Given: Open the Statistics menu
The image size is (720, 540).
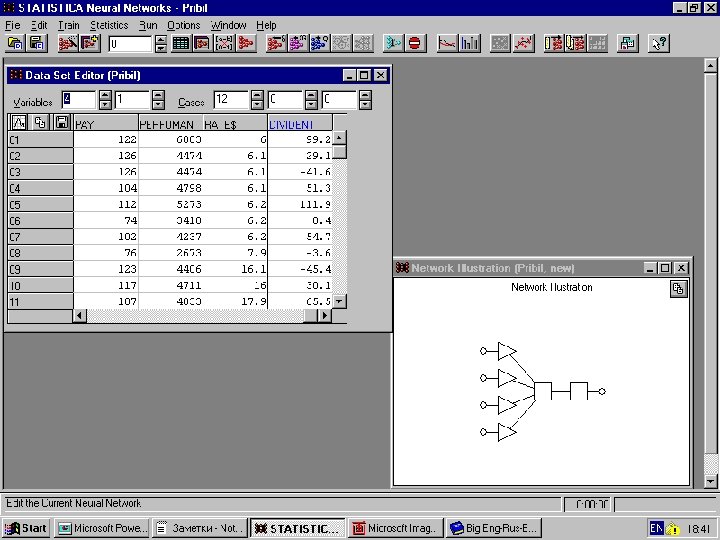Looking at the screenshot, I should [109, 25].
